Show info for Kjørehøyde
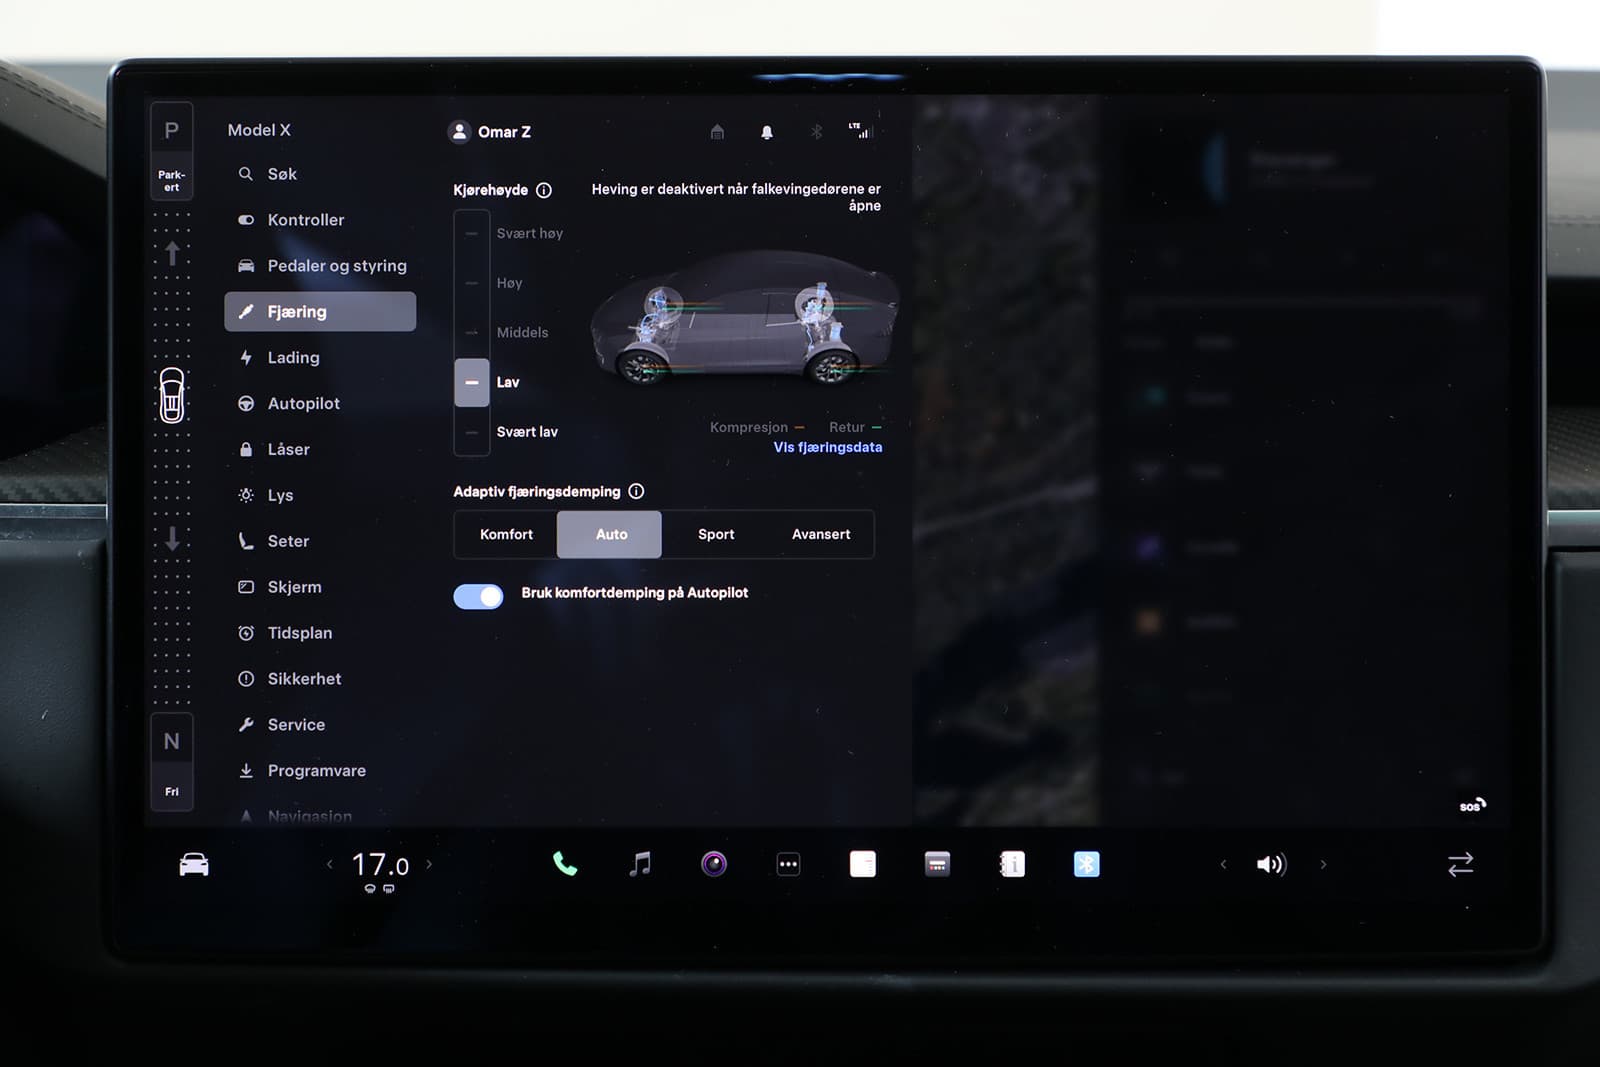Viewport: 1600px width, 1067px height. 544,190
